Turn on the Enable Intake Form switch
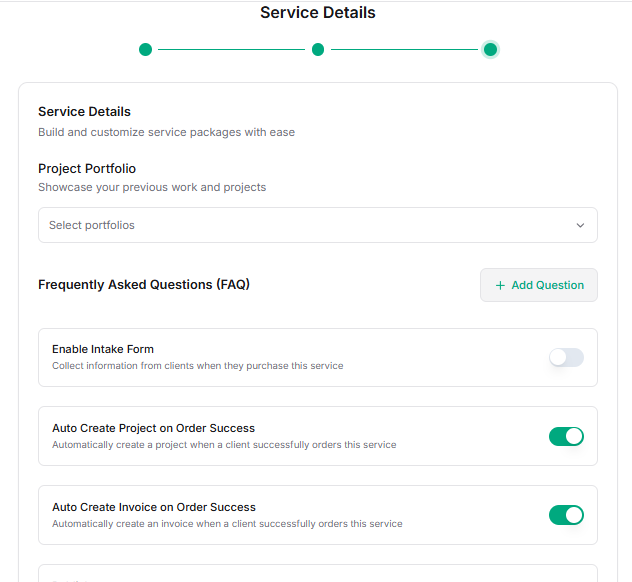Image resolution: width=632 pixels, height=582 pixels. [566, 358]
